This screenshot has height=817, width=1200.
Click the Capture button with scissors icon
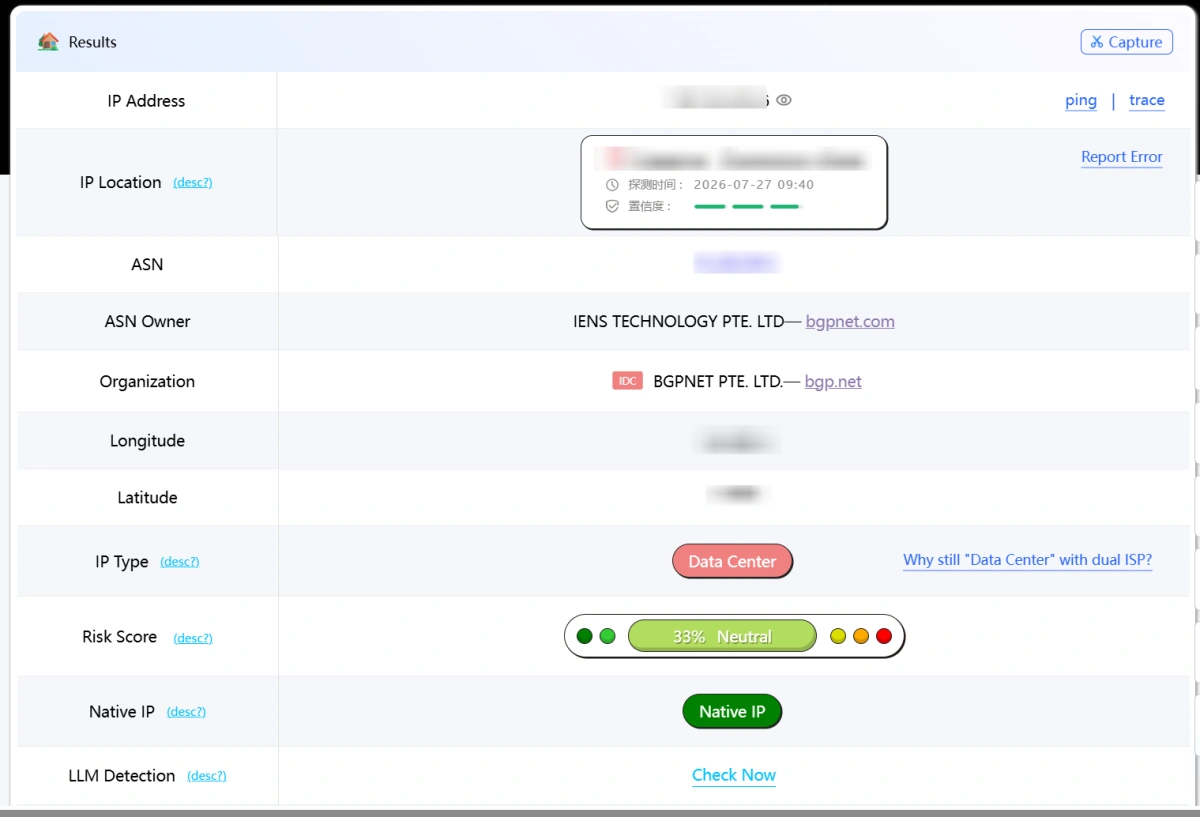1126,42
